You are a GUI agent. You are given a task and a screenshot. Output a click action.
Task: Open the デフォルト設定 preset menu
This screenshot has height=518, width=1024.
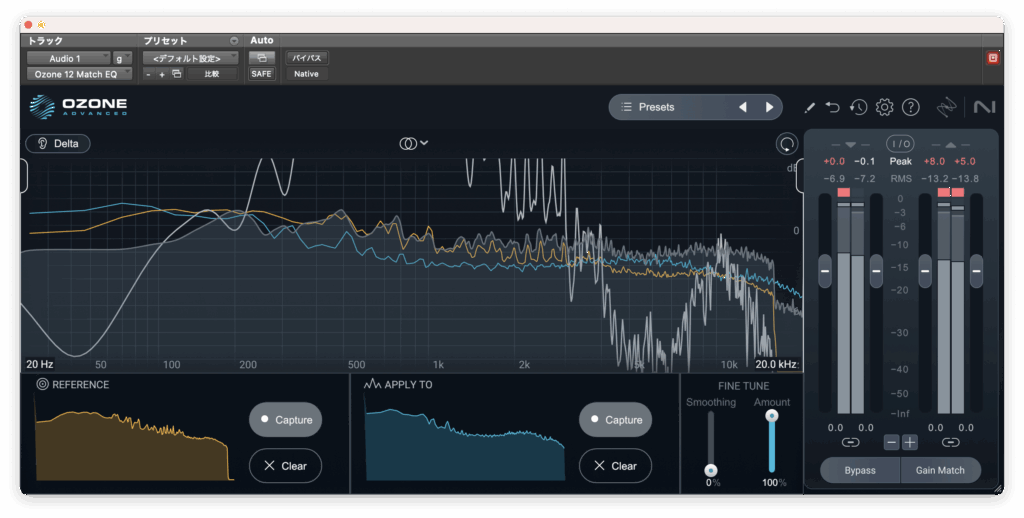click(188, 58)
